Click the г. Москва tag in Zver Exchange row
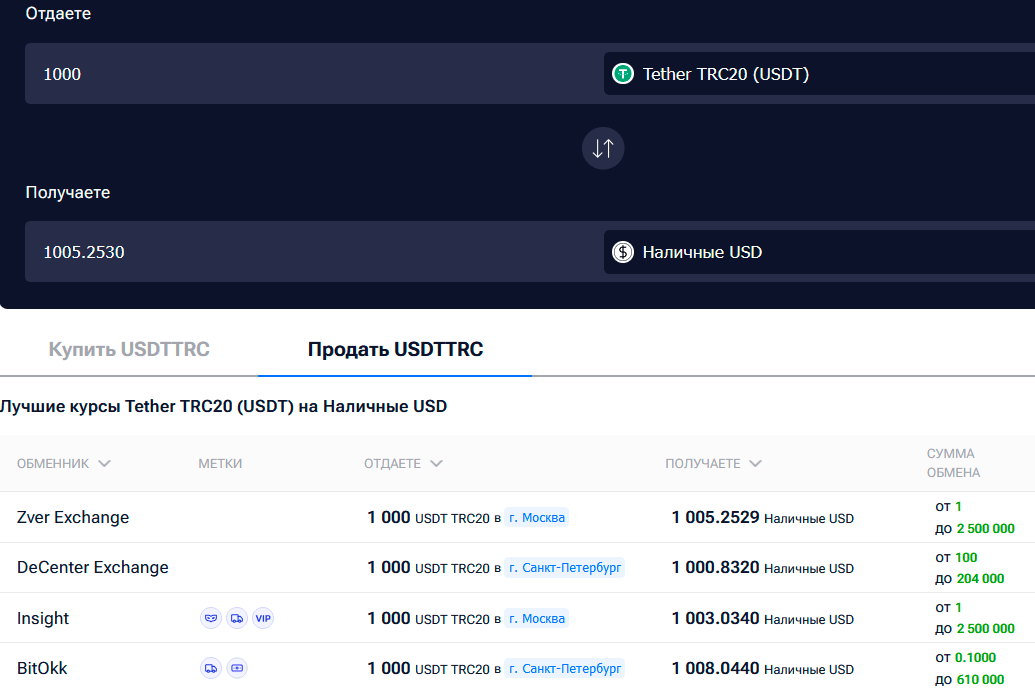This screenshot has height=690, width=1035. 537,518
